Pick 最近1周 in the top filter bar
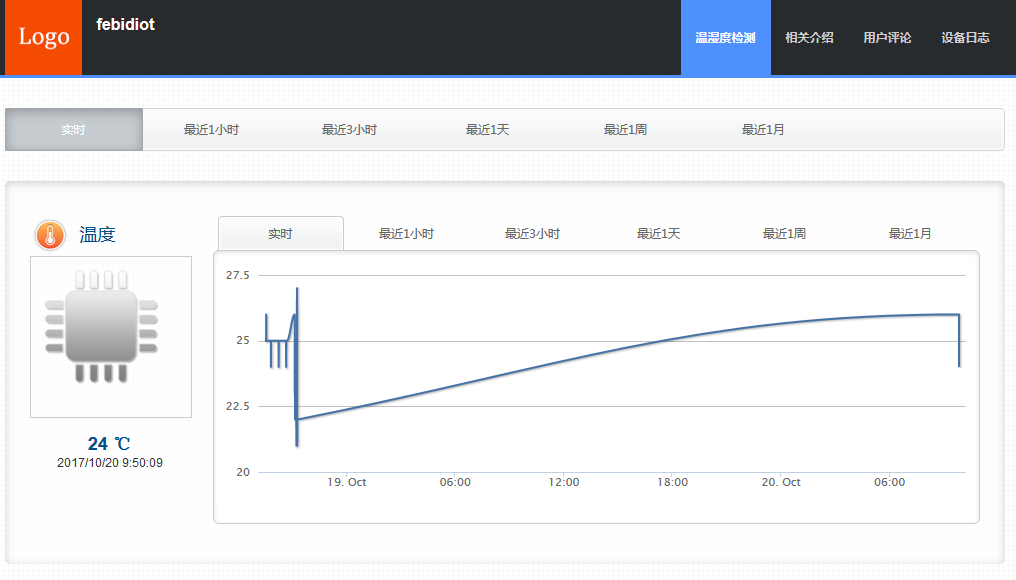This screenshot has height=580, width=1016. pyautogui.click(x=625, y=130)
